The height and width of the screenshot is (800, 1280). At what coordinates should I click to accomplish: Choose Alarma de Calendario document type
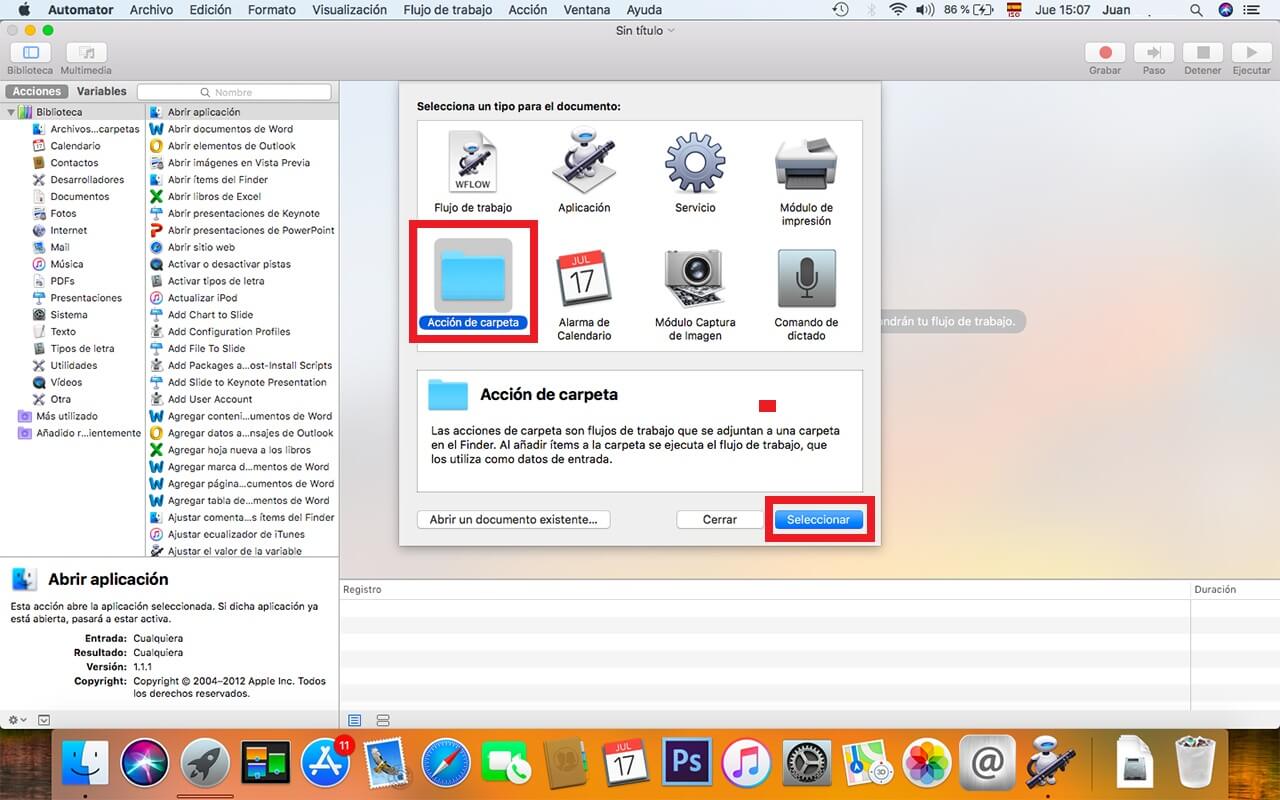click(584, 295)
